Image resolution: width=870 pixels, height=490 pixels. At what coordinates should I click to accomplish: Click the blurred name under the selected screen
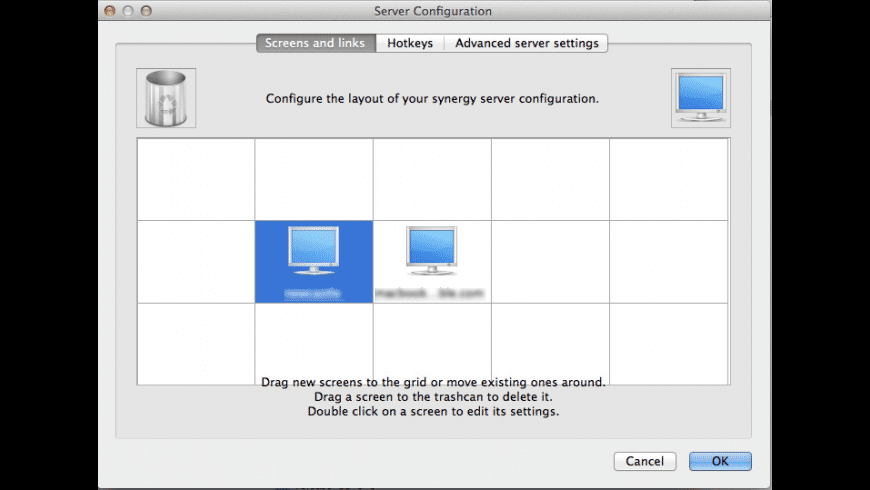(x=313, y=294)
